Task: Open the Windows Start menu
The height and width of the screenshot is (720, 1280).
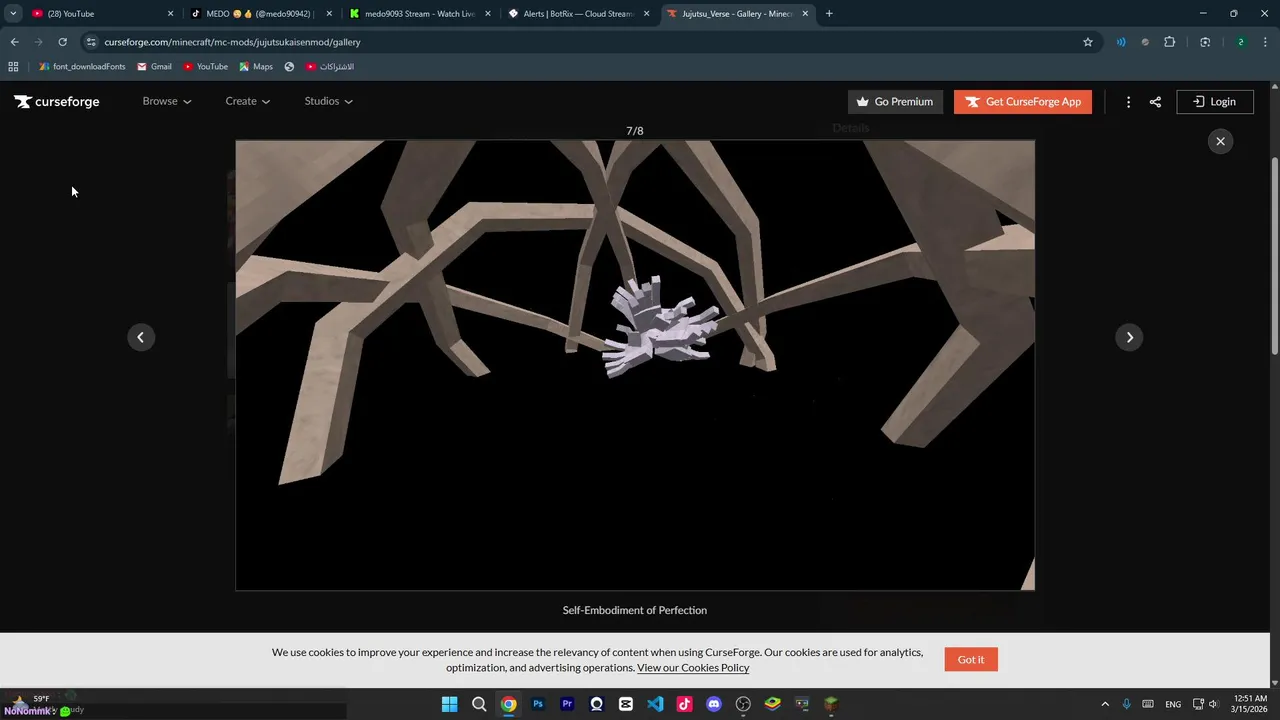Action: coord(449,704)
